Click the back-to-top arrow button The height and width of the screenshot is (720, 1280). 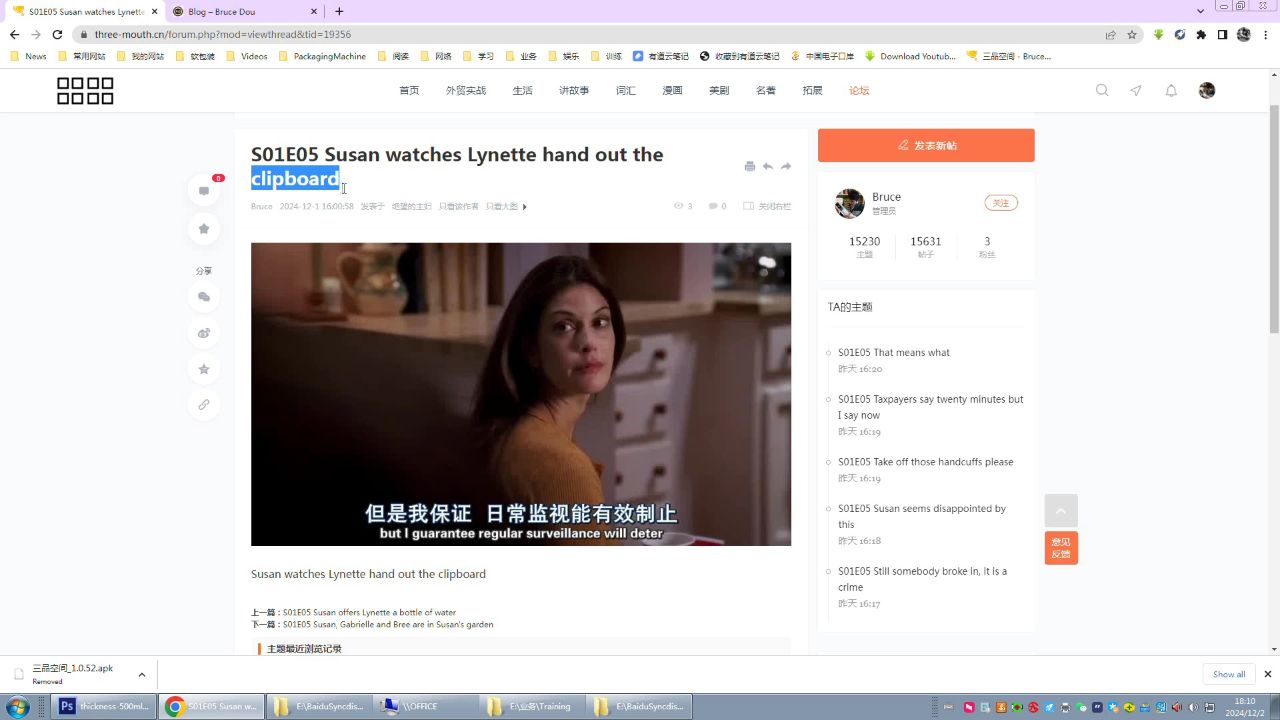(x=1061, y=511)
